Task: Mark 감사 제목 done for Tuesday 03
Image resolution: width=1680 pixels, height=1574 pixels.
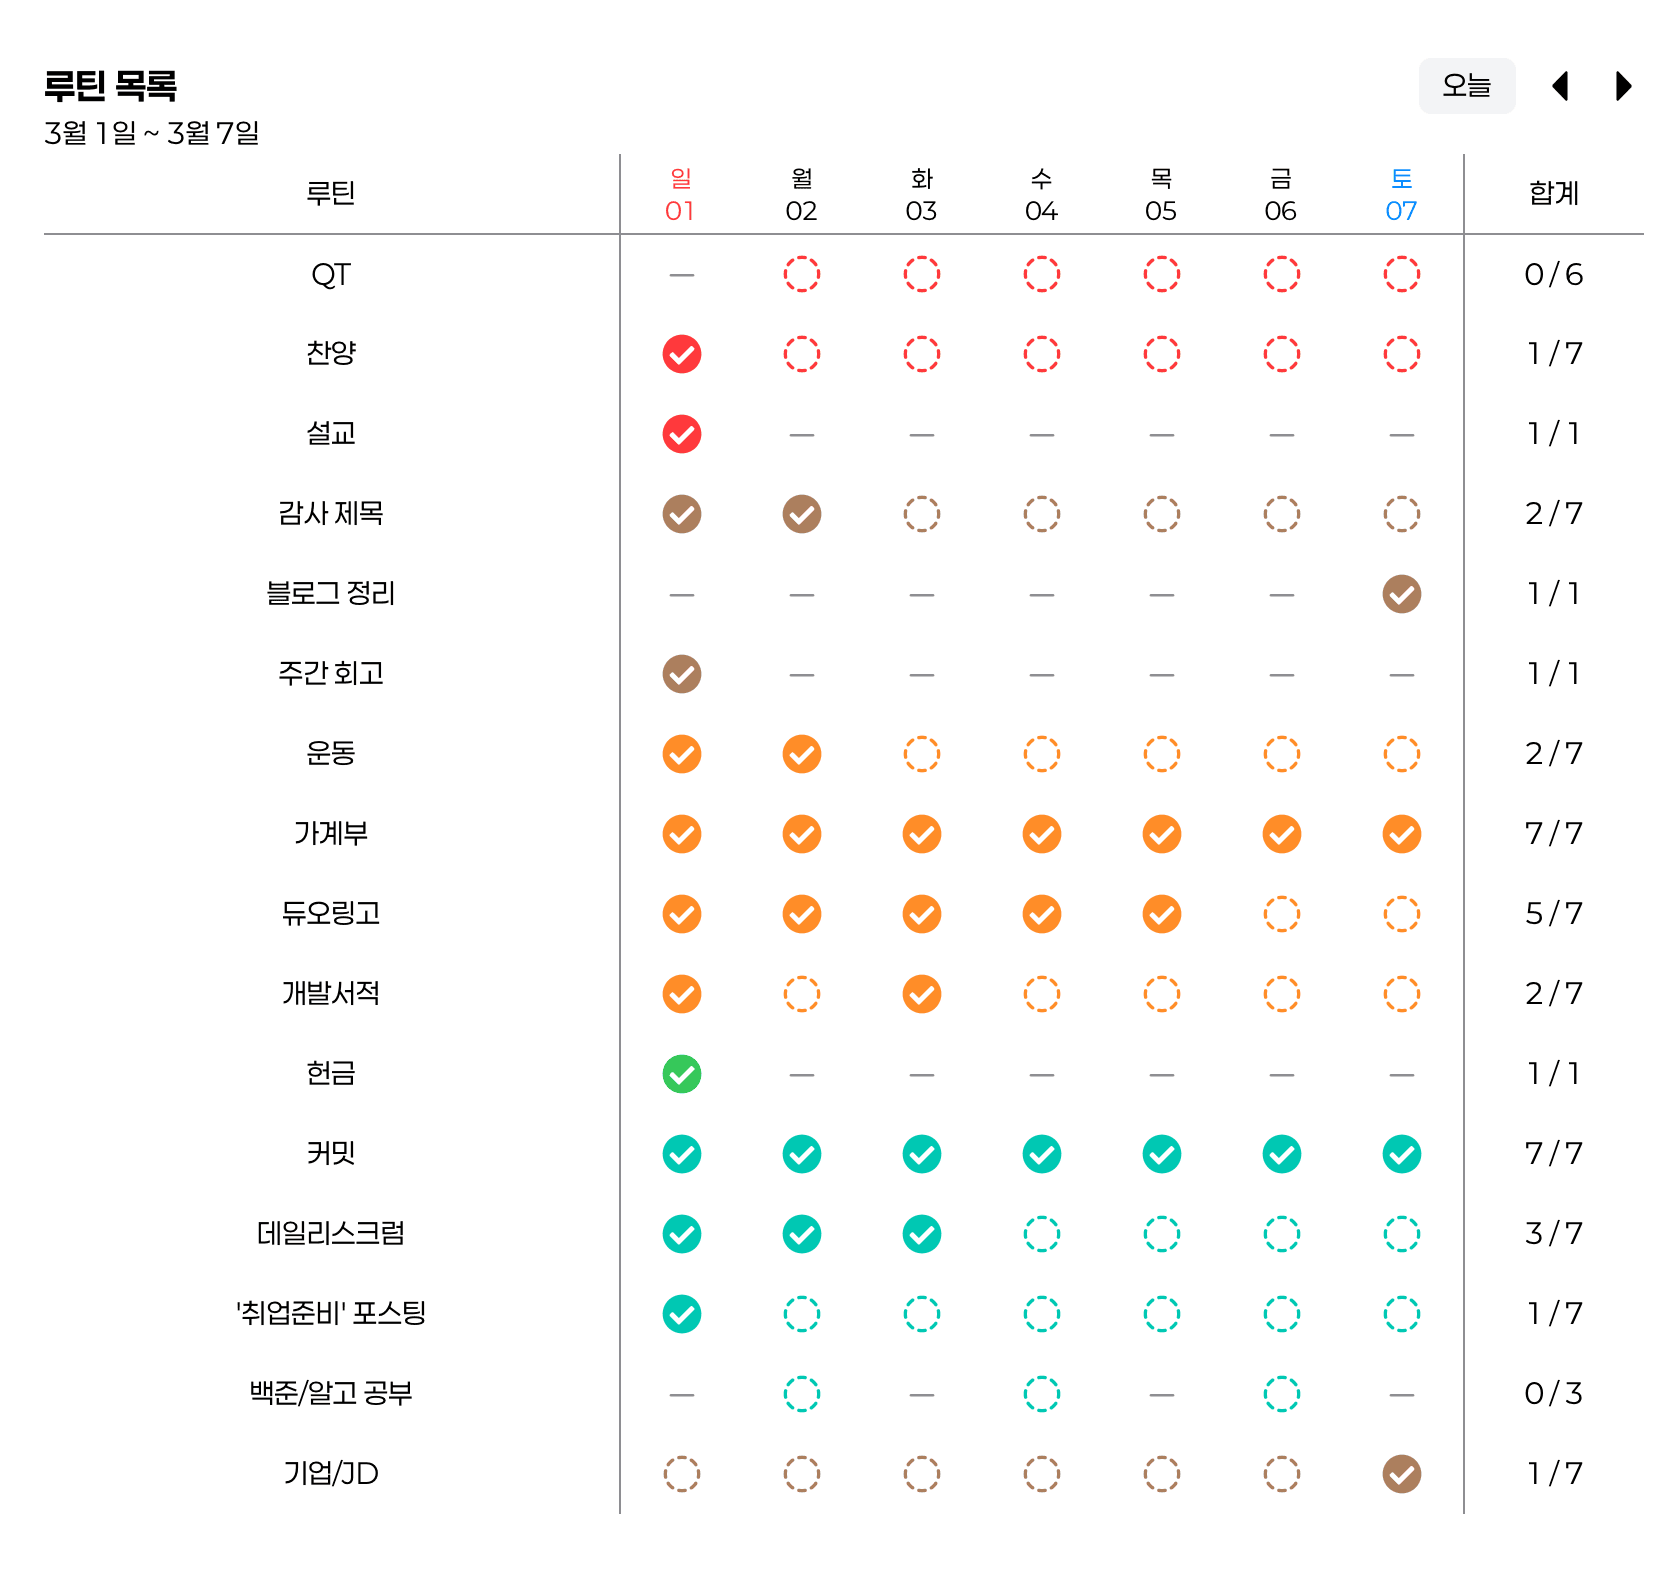Action: 922,514
